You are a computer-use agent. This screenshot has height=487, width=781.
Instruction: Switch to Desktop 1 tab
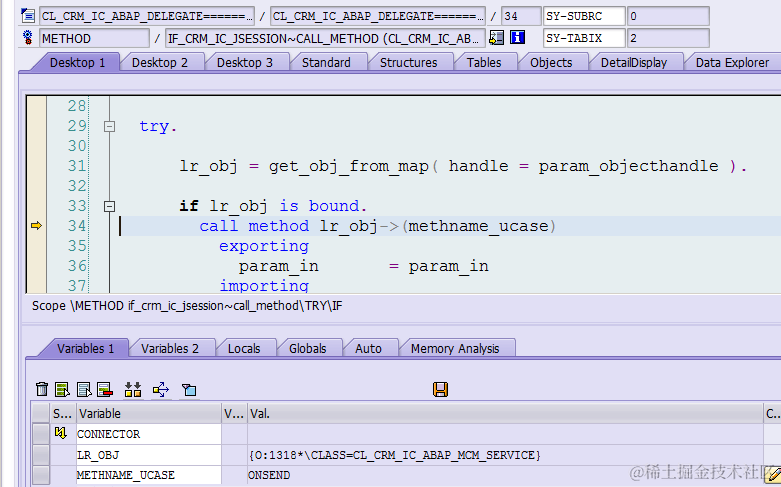(x=78, y=63)
